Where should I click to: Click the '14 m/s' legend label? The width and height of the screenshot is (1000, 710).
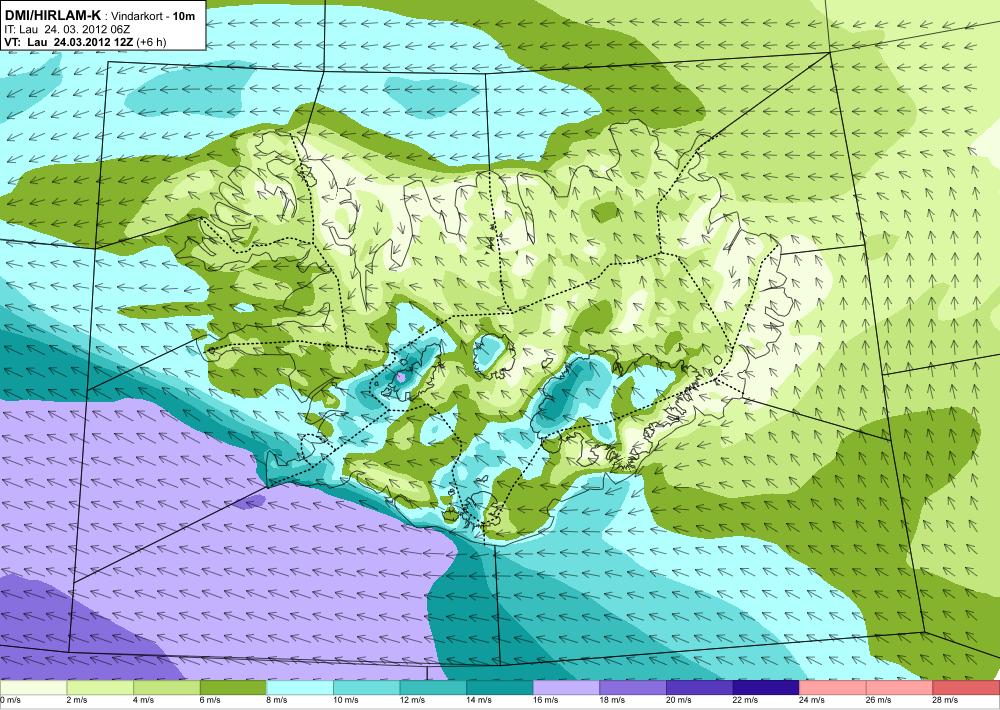[x=479, y=700]
